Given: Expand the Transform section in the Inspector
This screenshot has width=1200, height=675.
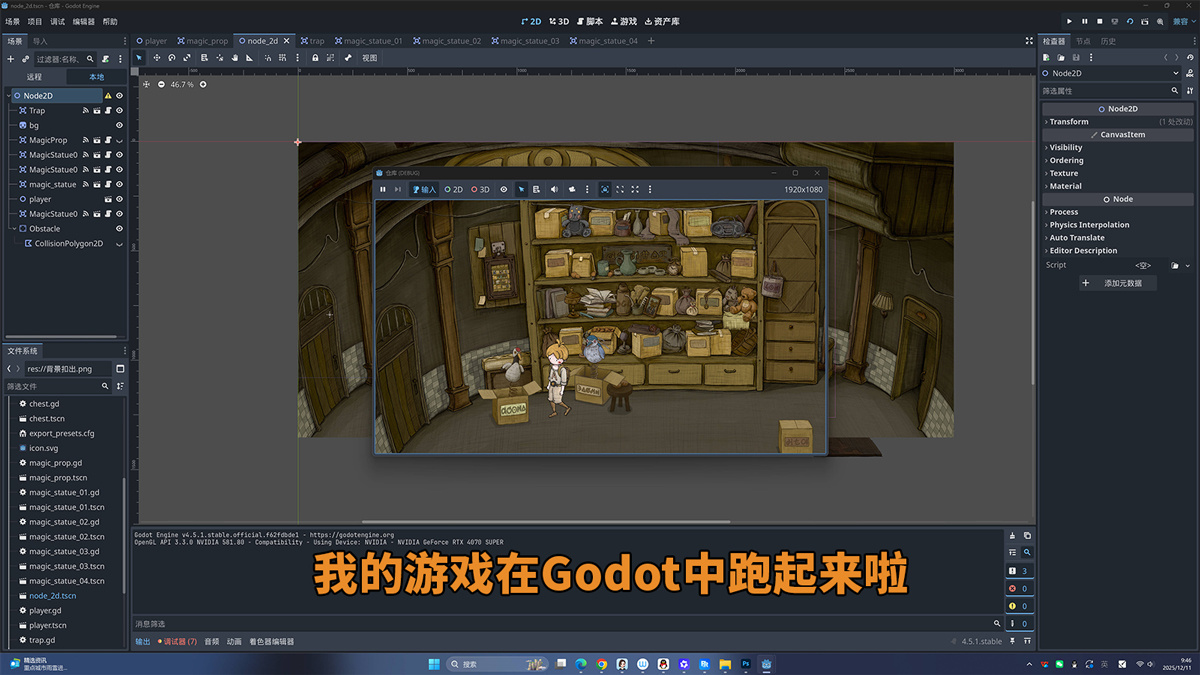Looking at the screenshot, I should [x=1069, y=122].
